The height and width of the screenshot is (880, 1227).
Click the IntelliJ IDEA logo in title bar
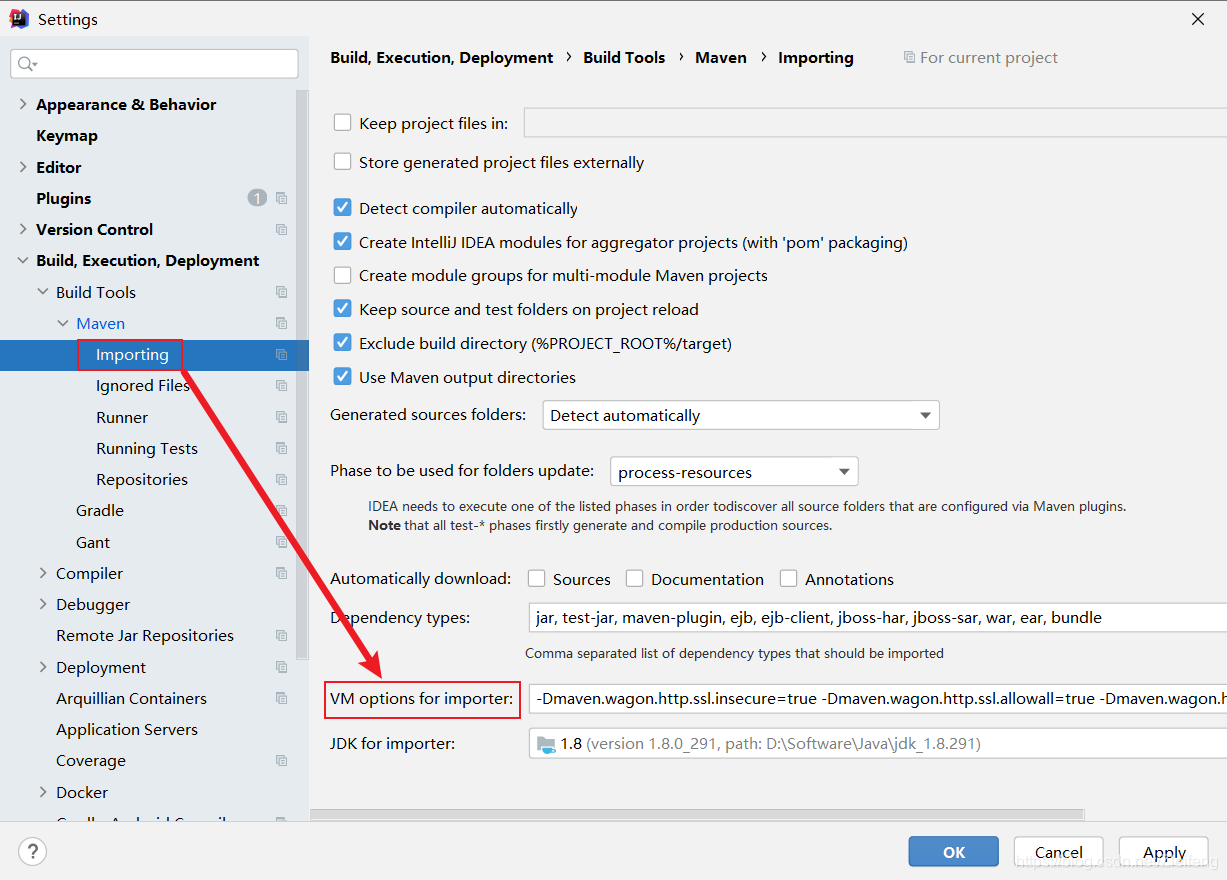click(19, 19)
